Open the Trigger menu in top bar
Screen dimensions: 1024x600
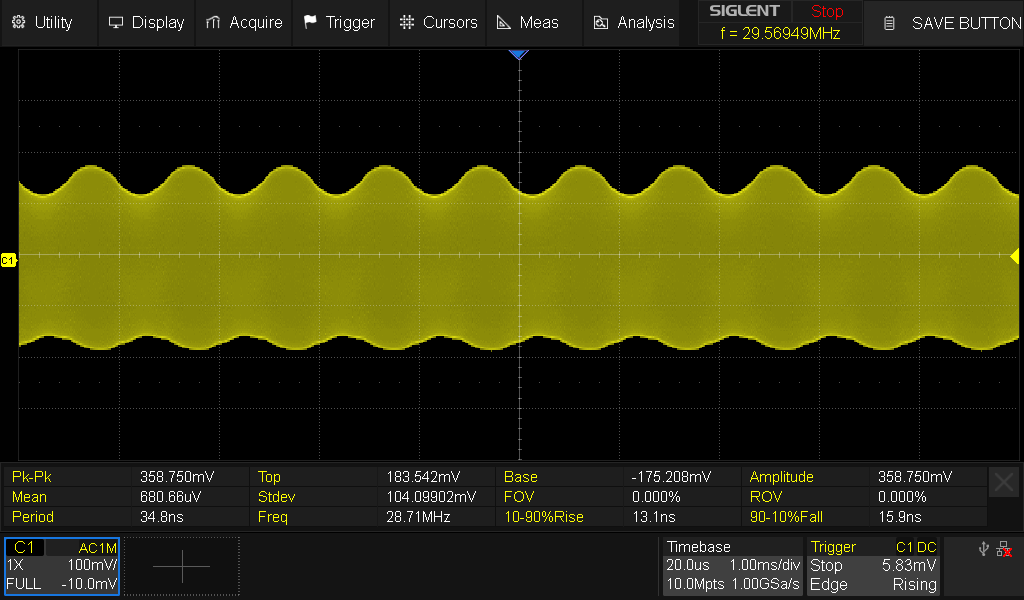point(339,22)
